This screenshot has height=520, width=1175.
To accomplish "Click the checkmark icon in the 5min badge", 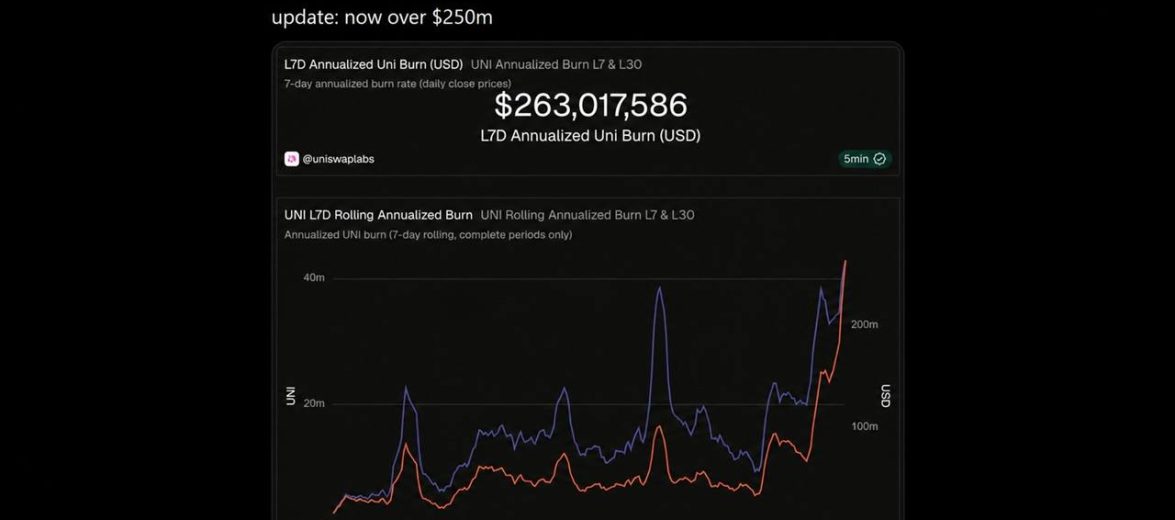I will coord(880,159).
